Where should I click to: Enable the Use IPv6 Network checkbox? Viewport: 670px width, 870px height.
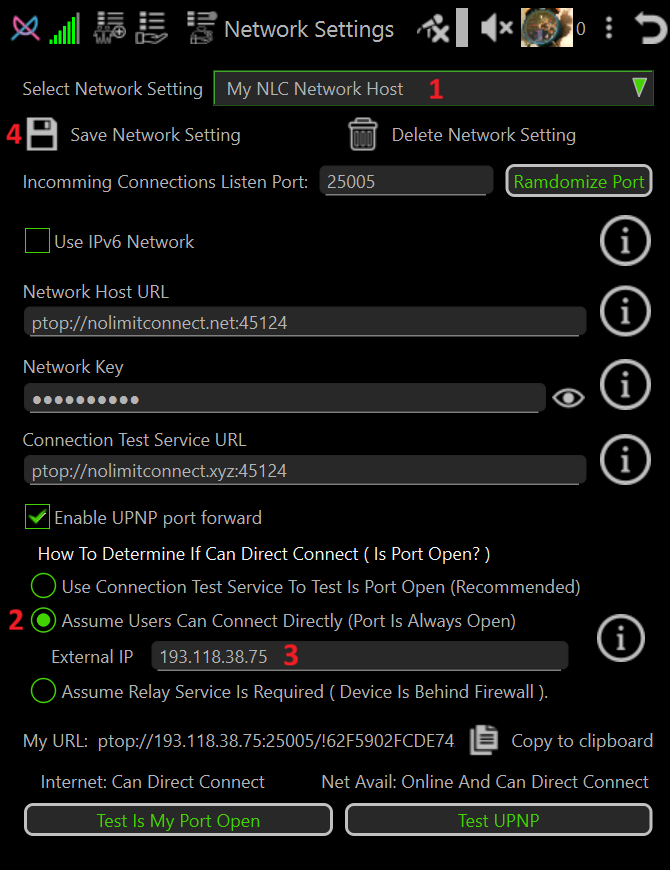click(x=37, y=241)
